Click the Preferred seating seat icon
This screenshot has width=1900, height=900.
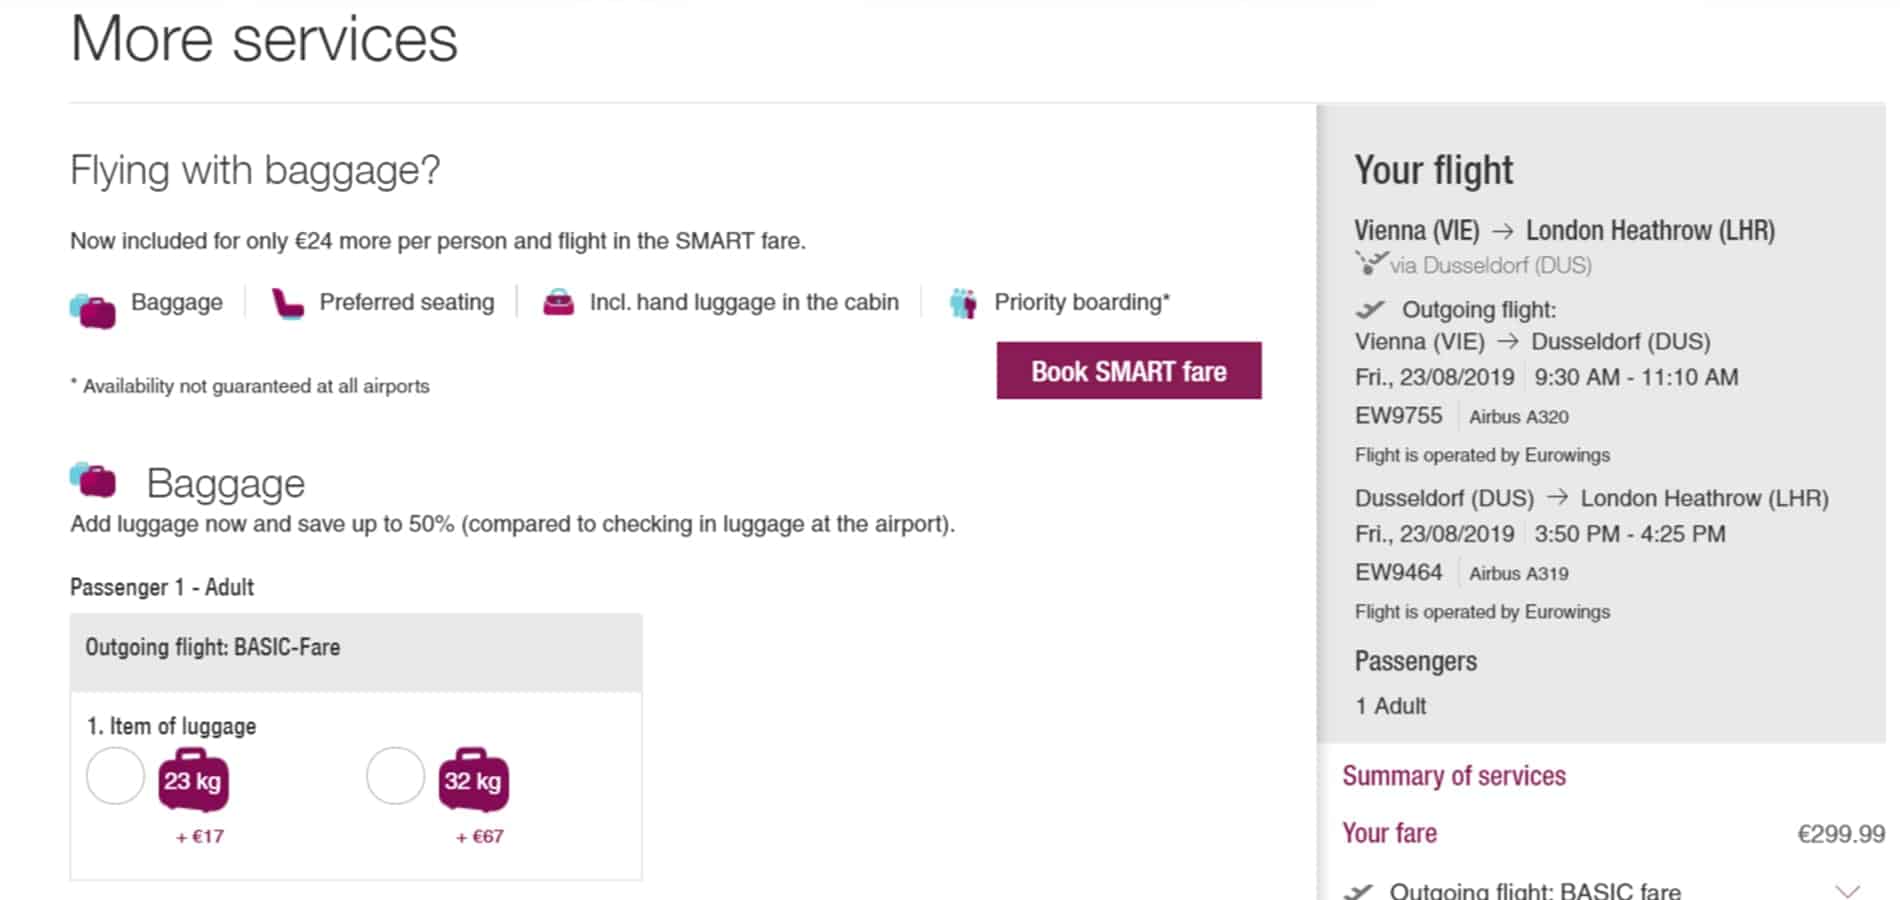tap(287, 303)
